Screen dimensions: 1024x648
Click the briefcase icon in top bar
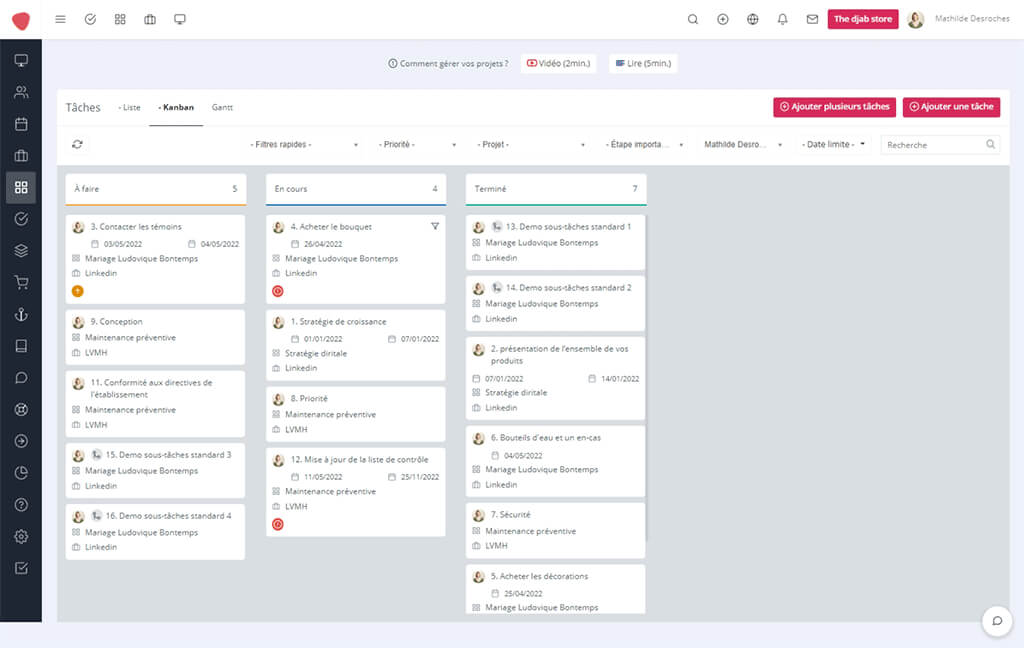pyautogui.click(x=150, y=19)
